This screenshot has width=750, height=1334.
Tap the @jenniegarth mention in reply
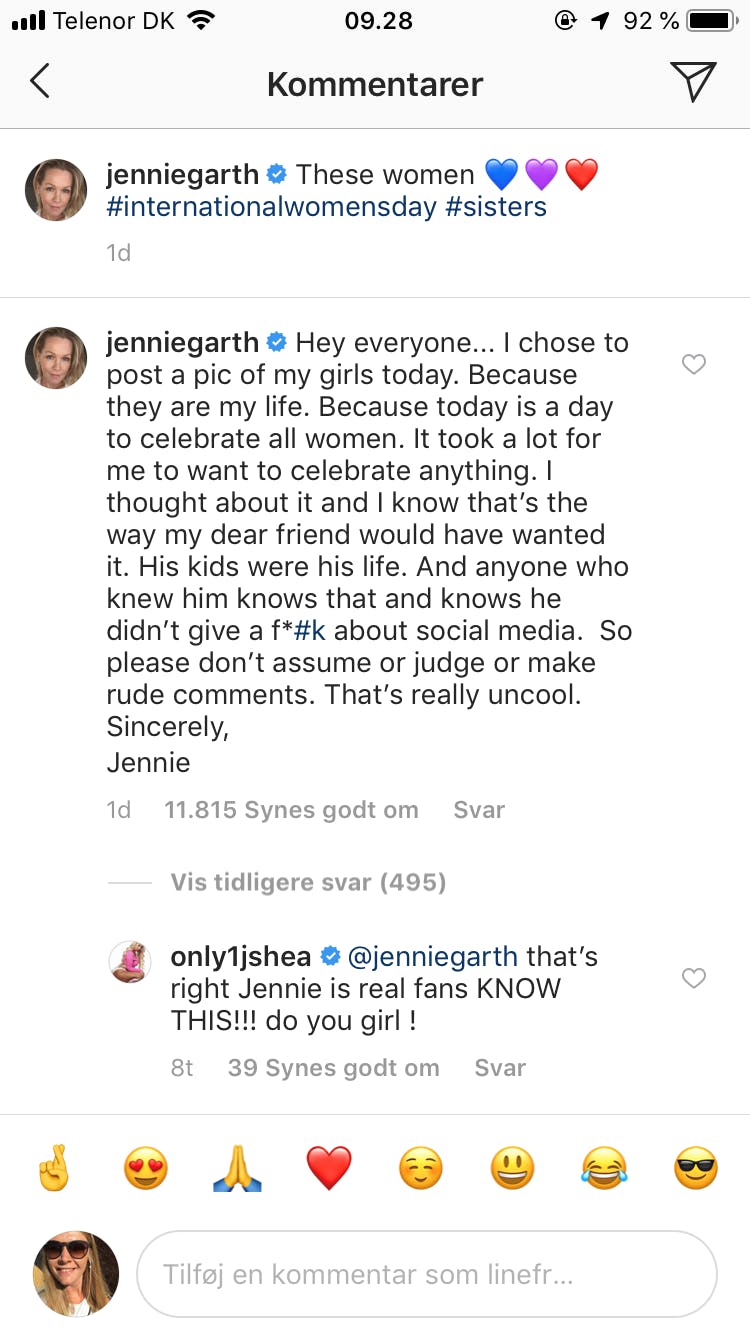[x=432, y=957]
